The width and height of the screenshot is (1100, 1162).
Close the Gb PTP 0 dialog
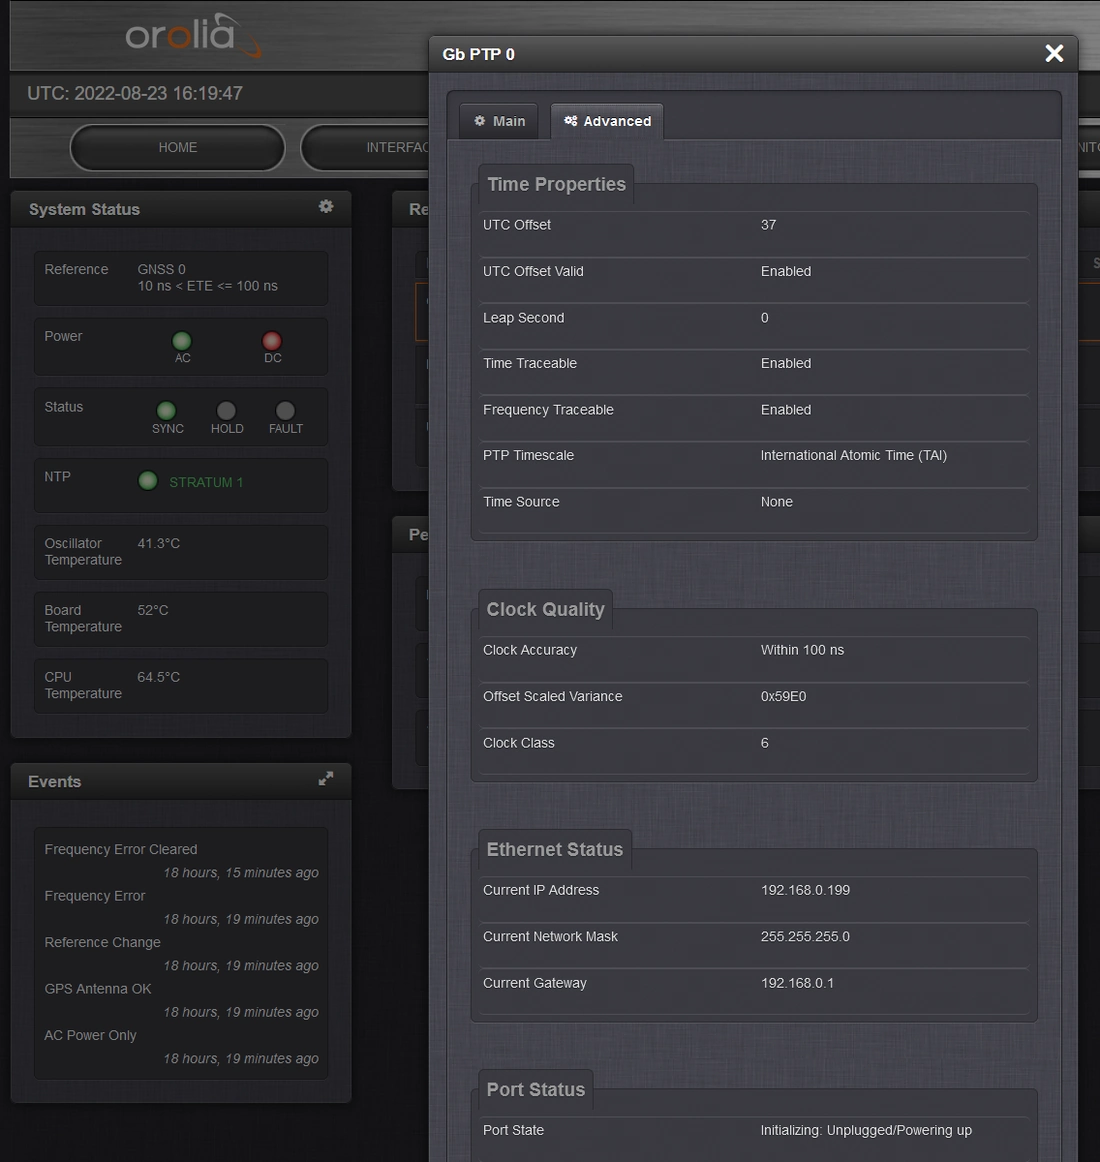pos(1054,53)
